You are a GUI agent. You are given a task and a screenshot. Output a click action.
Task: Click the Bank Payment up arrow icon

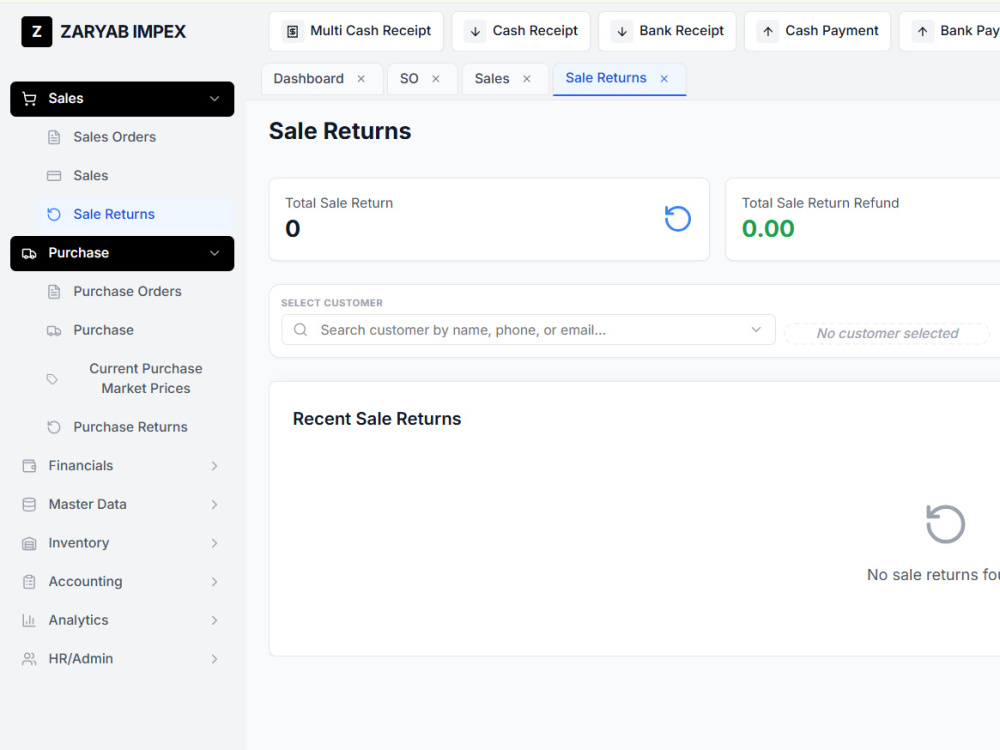(x=922, y=31)
